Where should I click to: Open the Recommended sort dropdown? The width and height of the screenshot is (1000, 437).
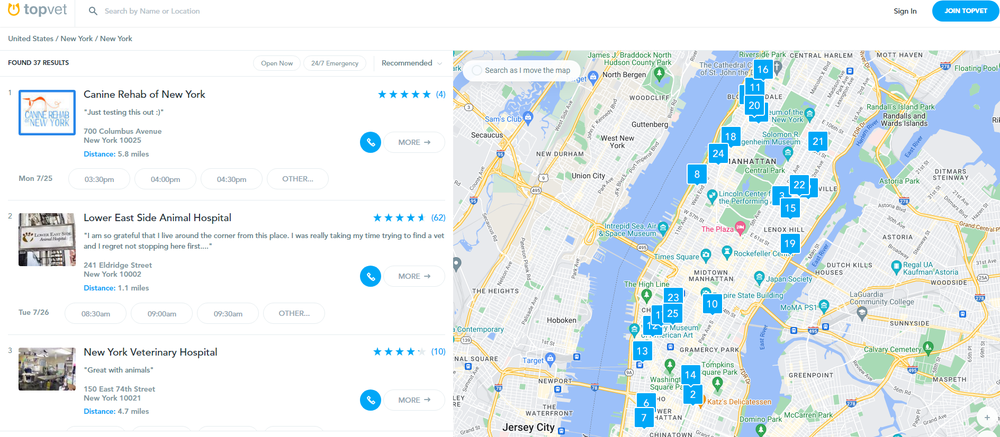(411, 63)
